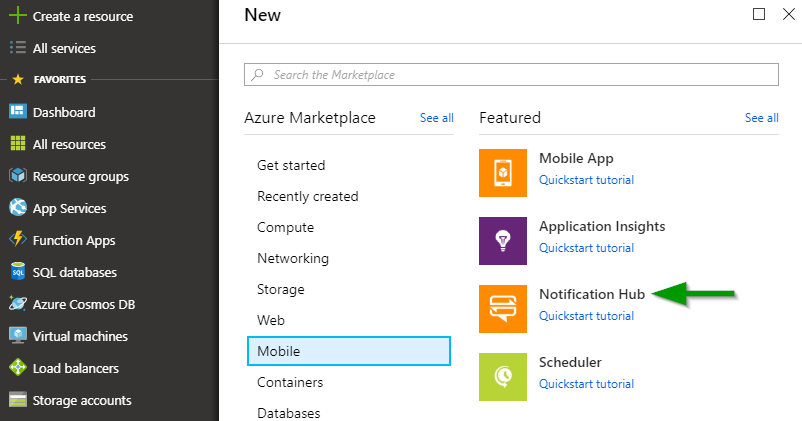Click the green plus Create a resource icon
This screenshot has height=421, width=802.
17,16
